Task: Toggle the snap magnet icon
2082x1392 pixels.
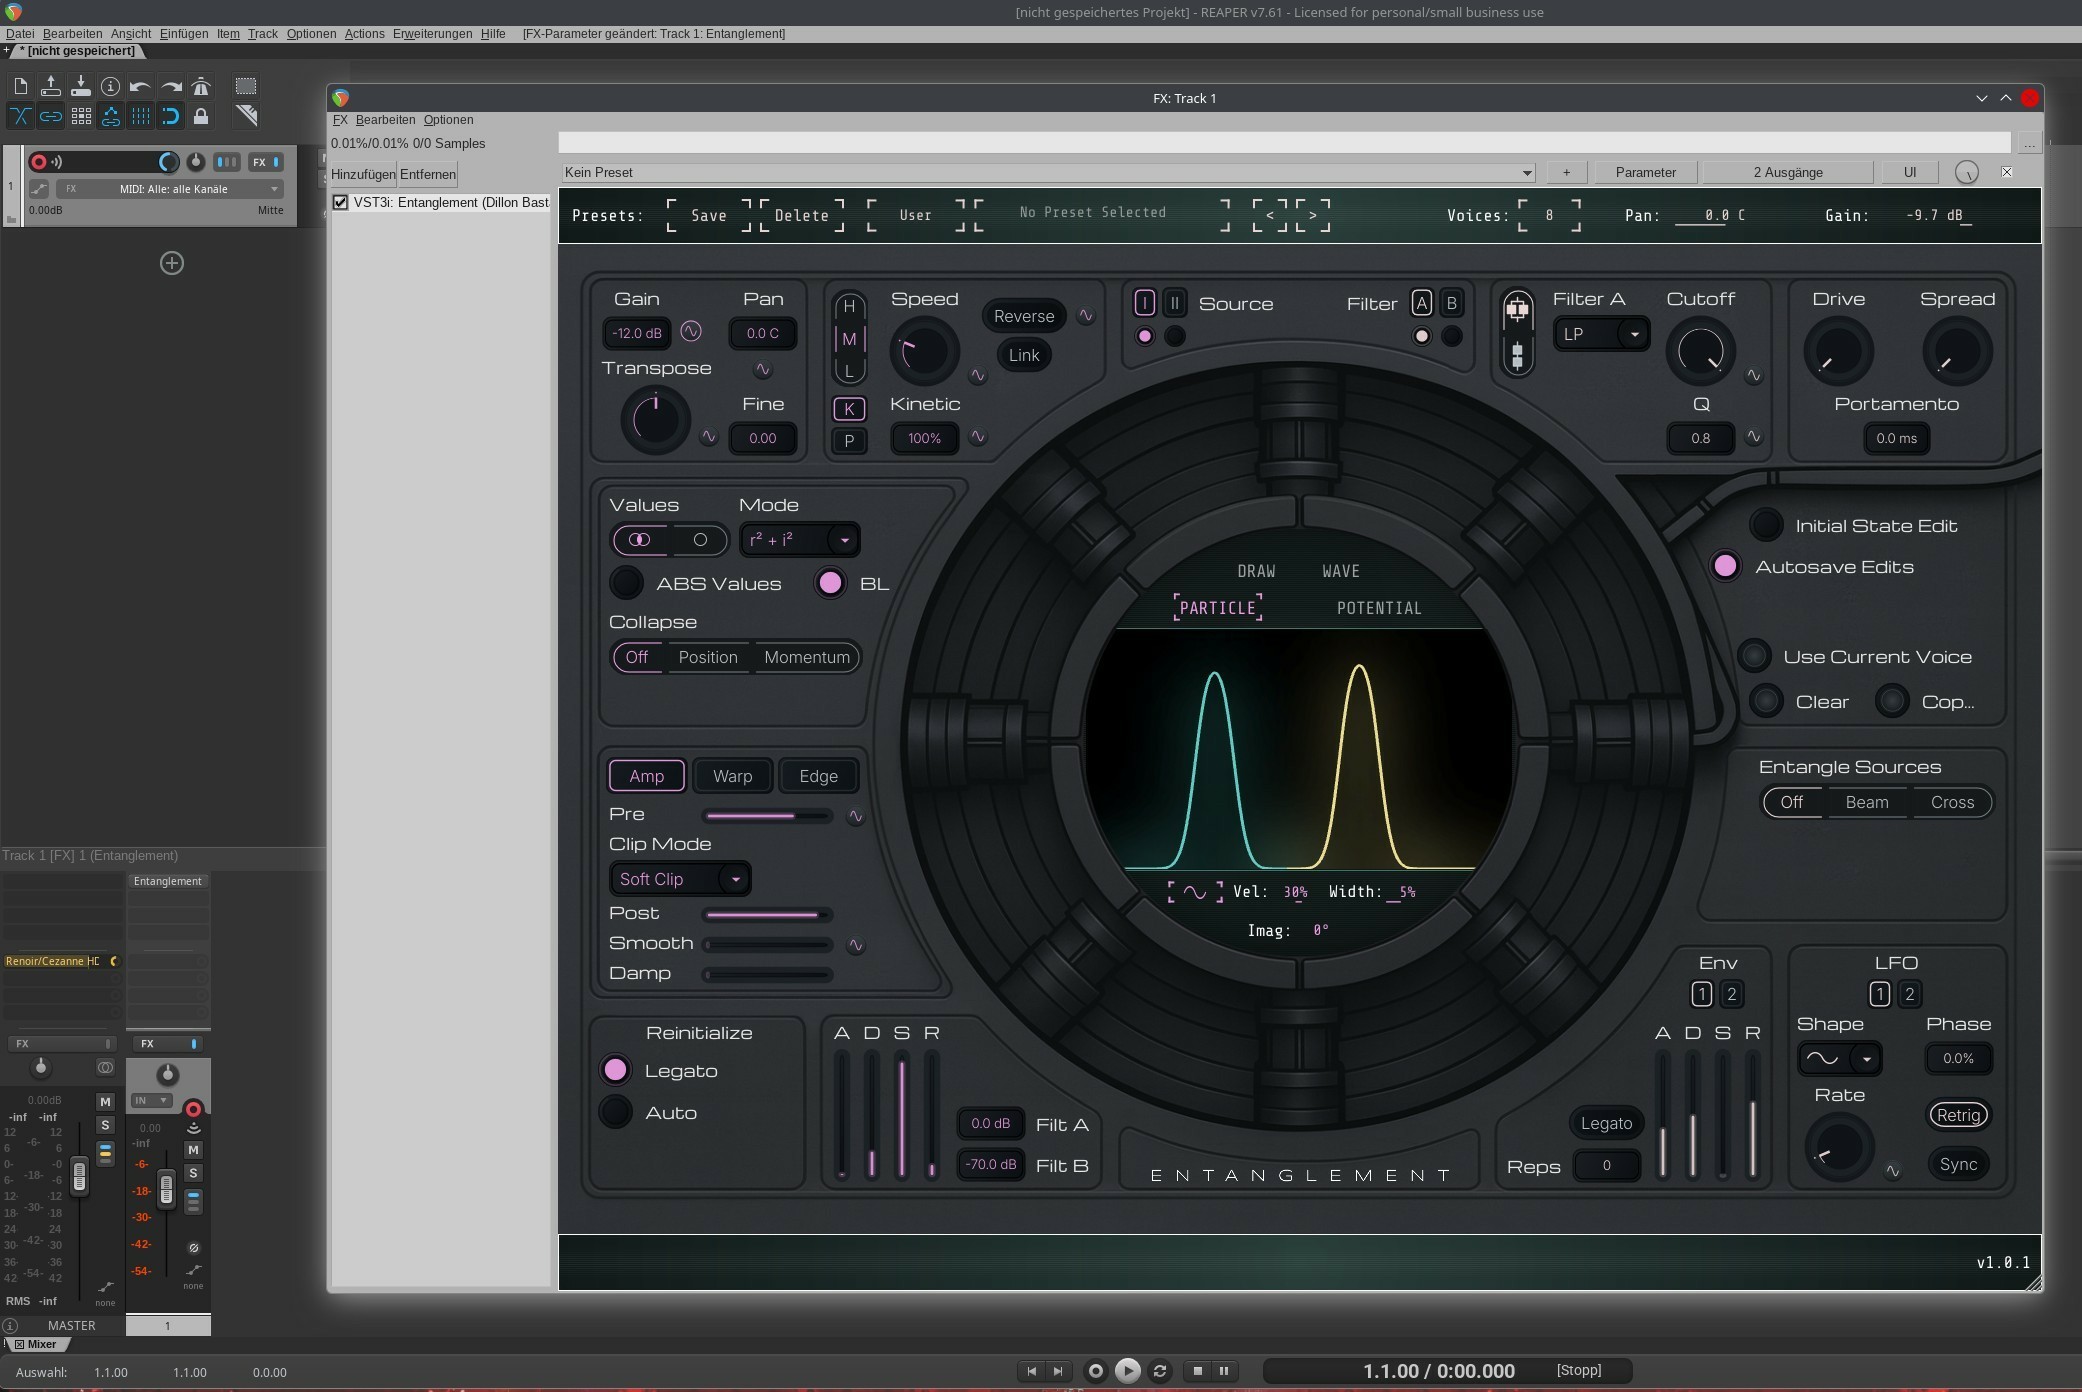Action: tap(171, 116)
